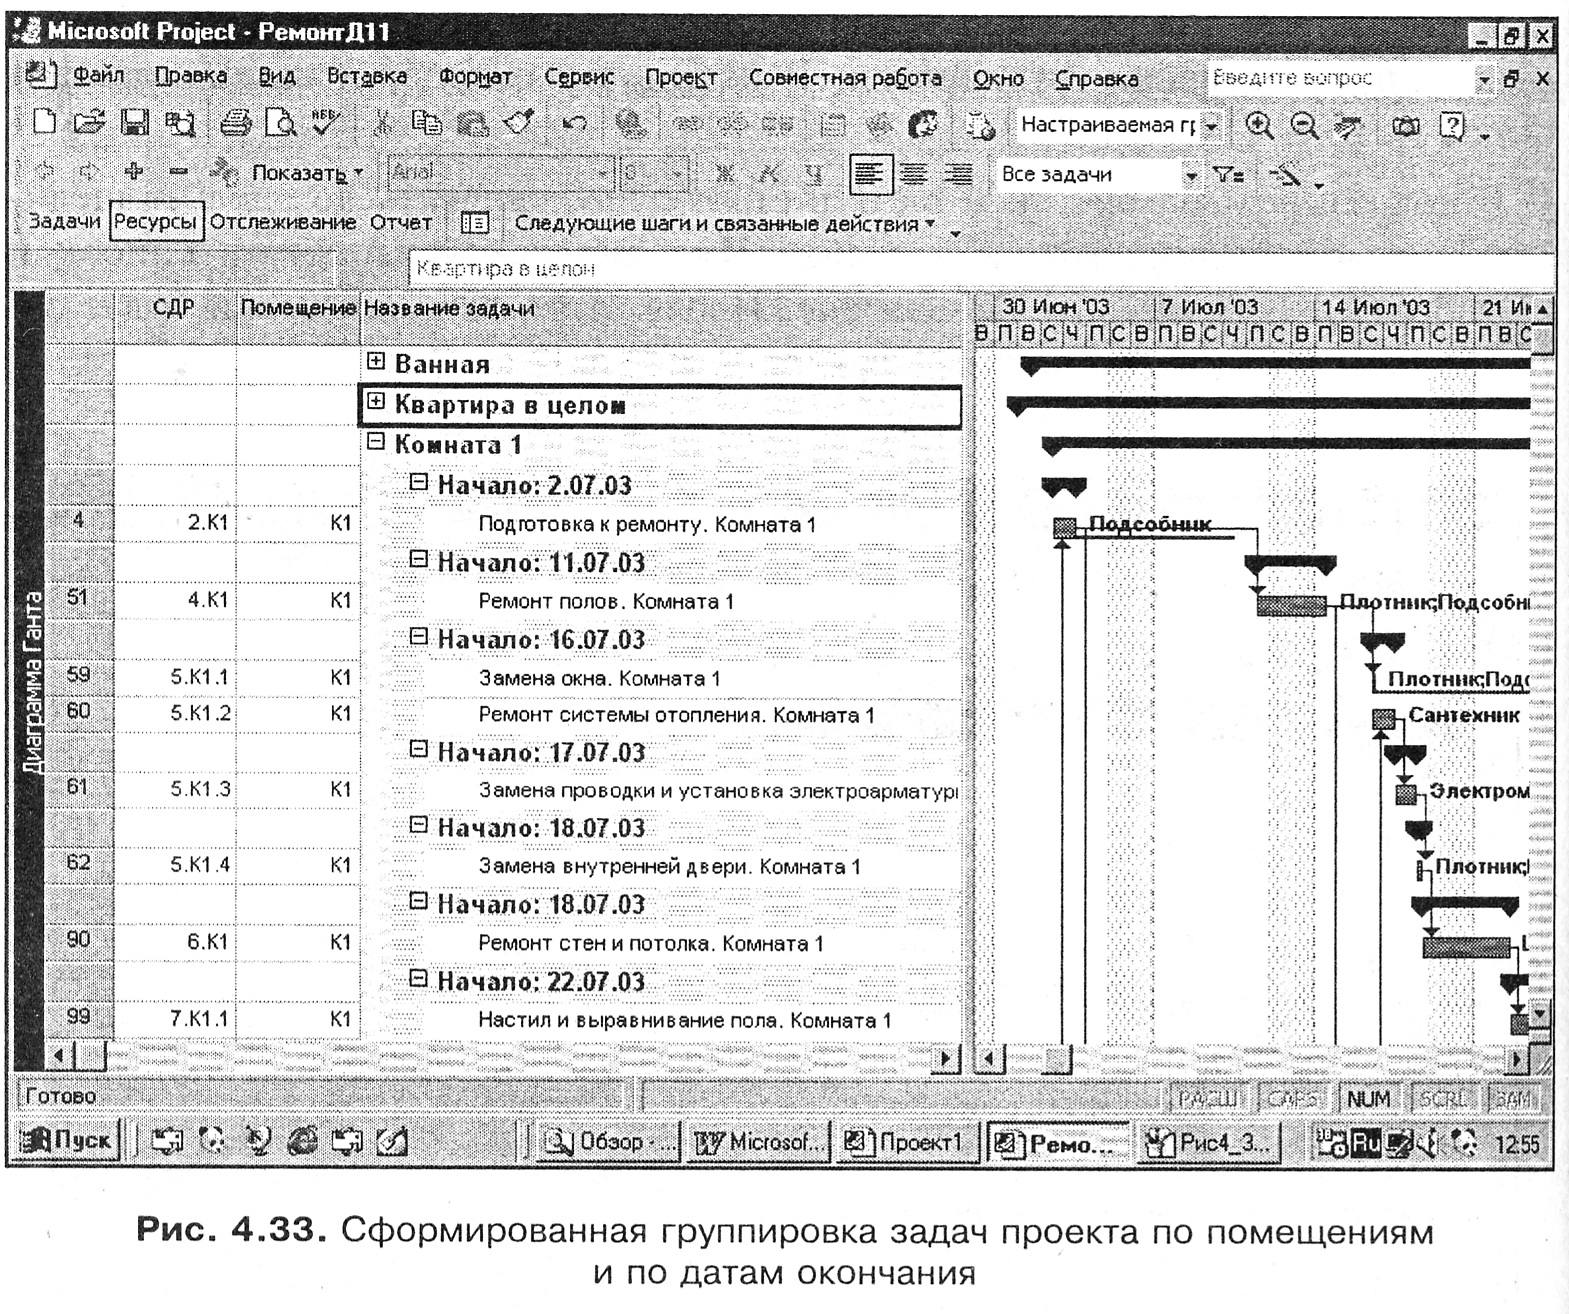The height and width of the screenshot is (1314, 1569).
Task: Click the Отчет guide button
Action: pos(401,222)
